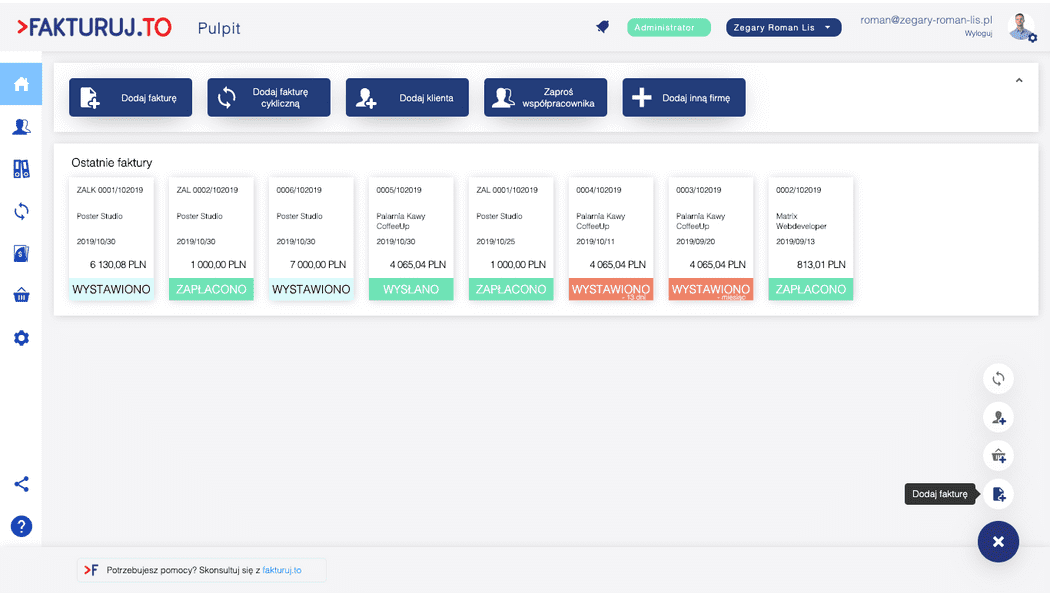Open the fakturuj.to help link in the footer
Image resolution: width=1050 pixels, height=596 pixels.
(281, 570)
